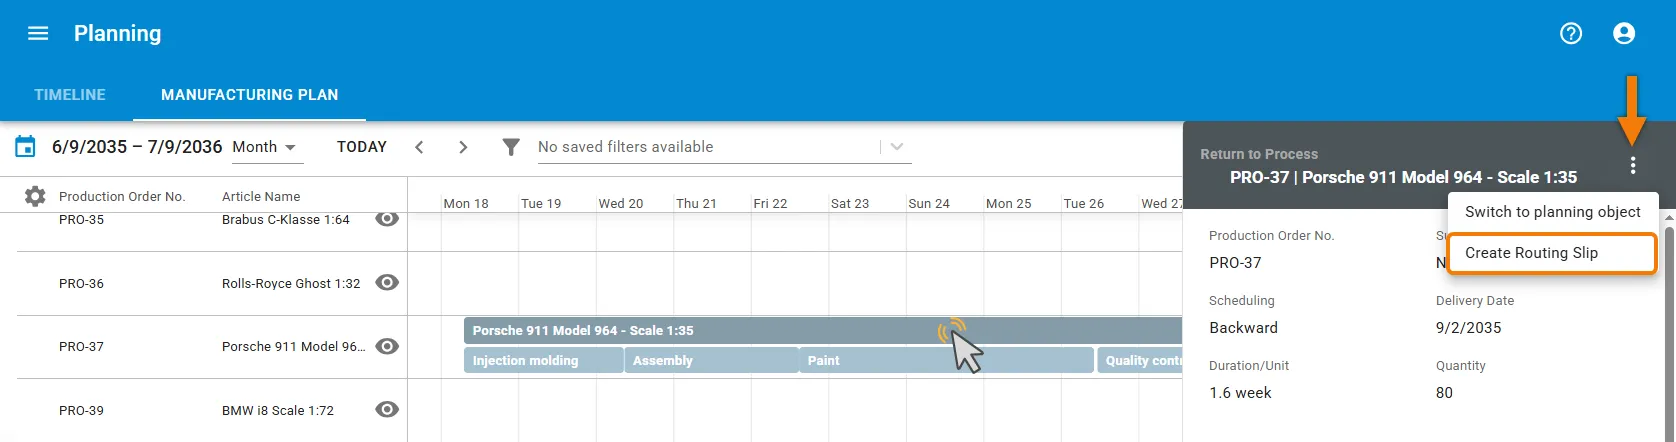Go to next period with right chevron
1676x442 pixels.
pyautogui.click(x=462, y=147)
